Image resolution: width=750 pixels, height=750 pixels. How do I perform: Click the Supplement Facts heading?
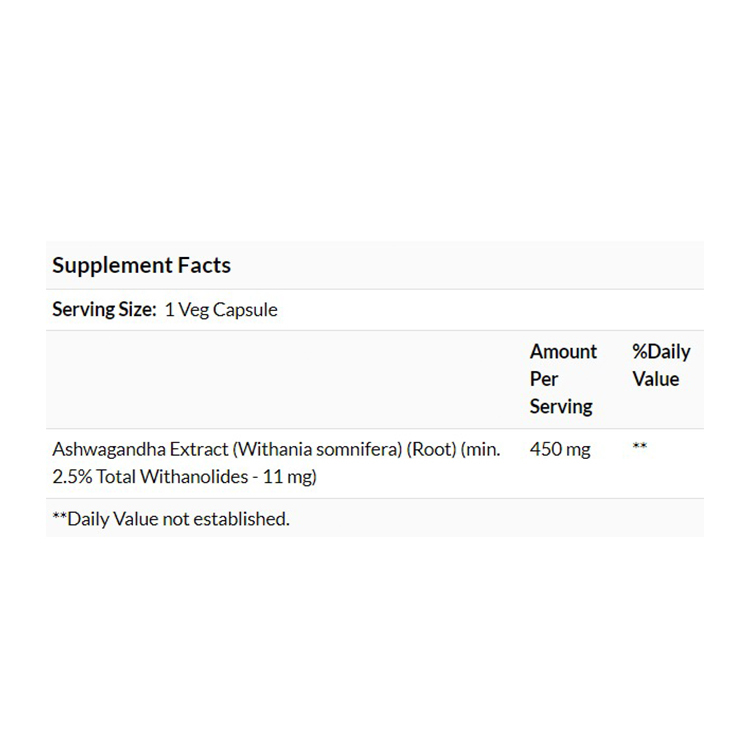(141, 266)
